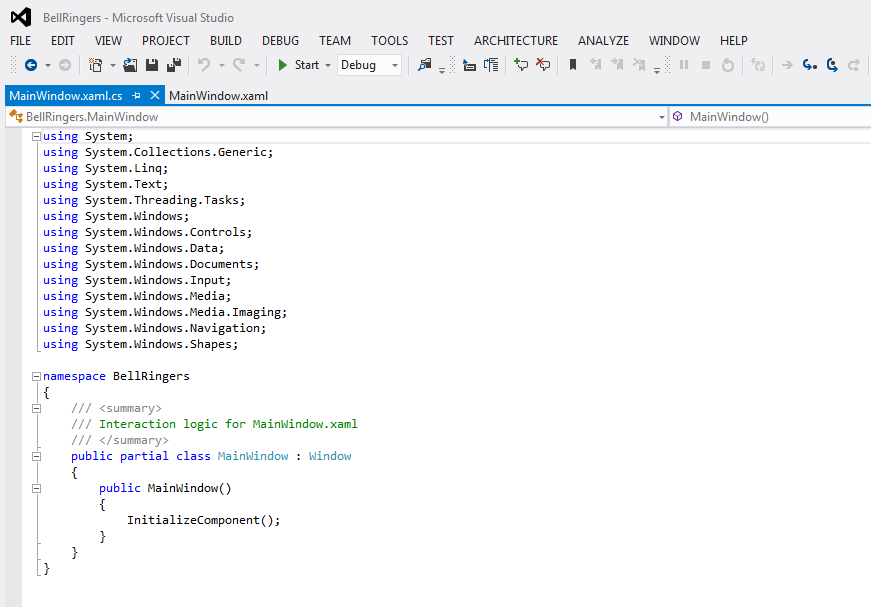871x607 pixels.
Task: Click the Undo arrow icon
Action: pyautogui.click(x=204, y=65)
